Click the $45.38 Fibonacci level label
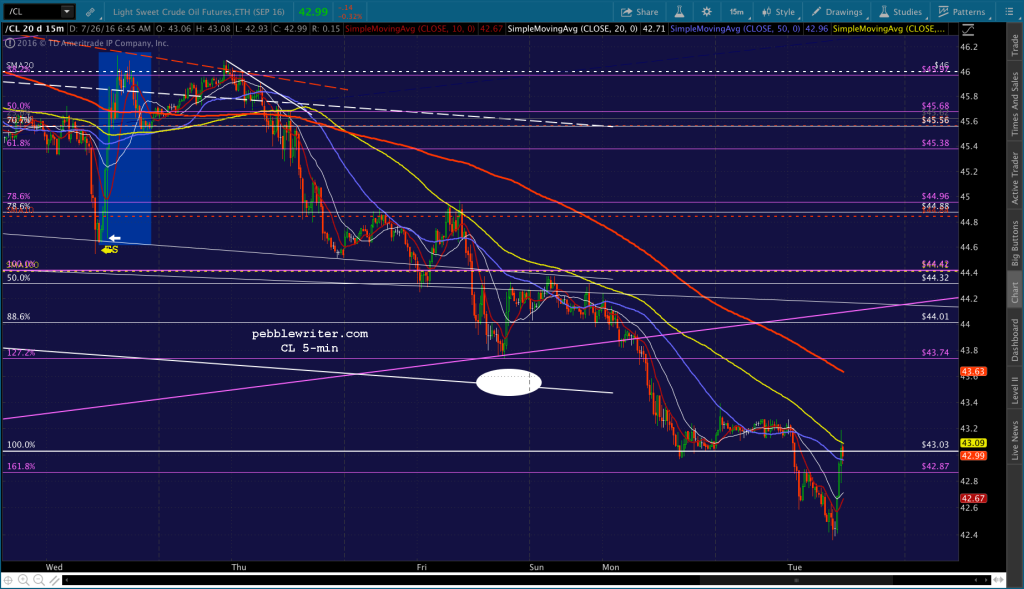The width and height of the screenshot is (1024, 589). 935,142
